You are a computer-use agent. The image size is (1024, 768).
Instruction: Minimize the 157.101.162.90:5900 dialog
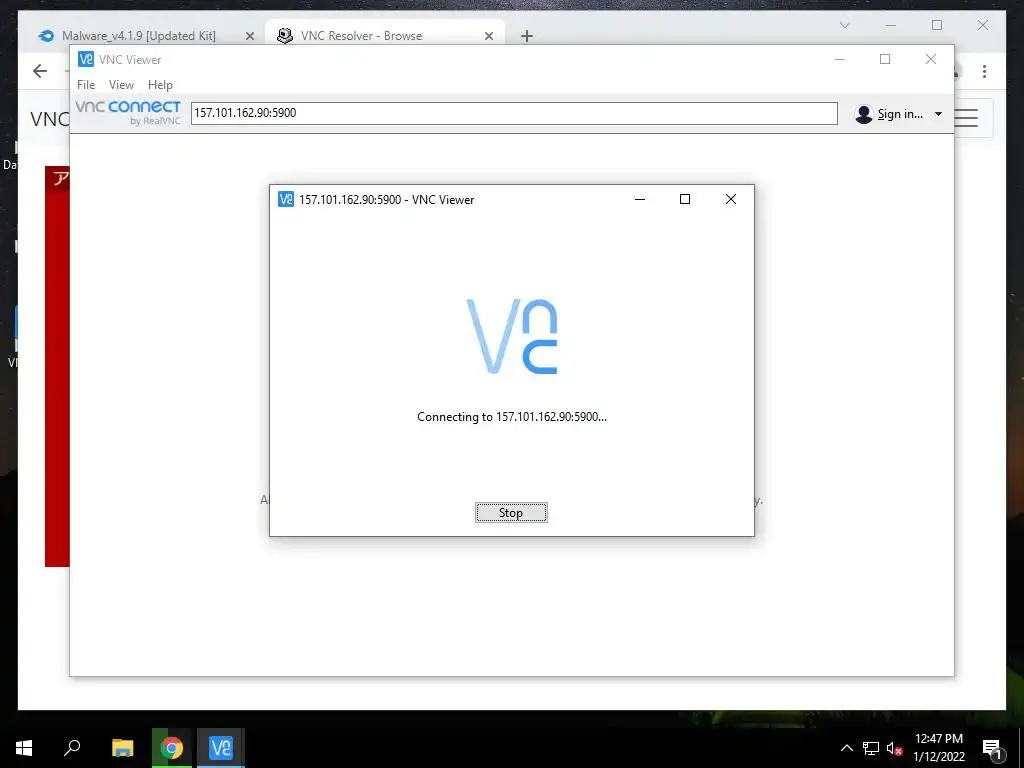[640, 199]
